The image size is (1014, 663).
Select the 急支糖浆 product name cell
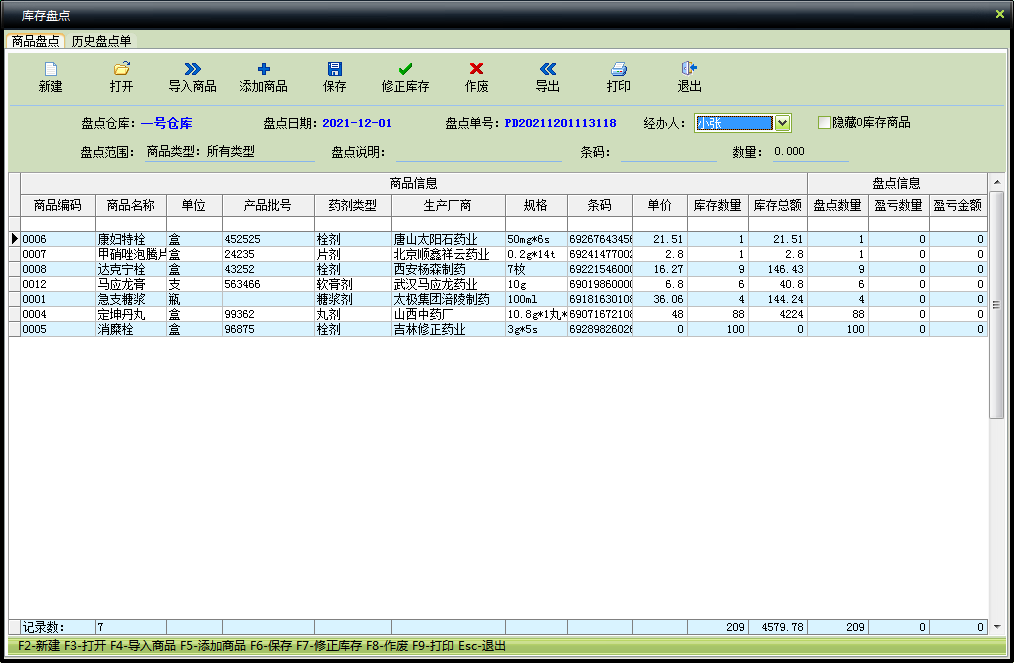click(131, 299)
